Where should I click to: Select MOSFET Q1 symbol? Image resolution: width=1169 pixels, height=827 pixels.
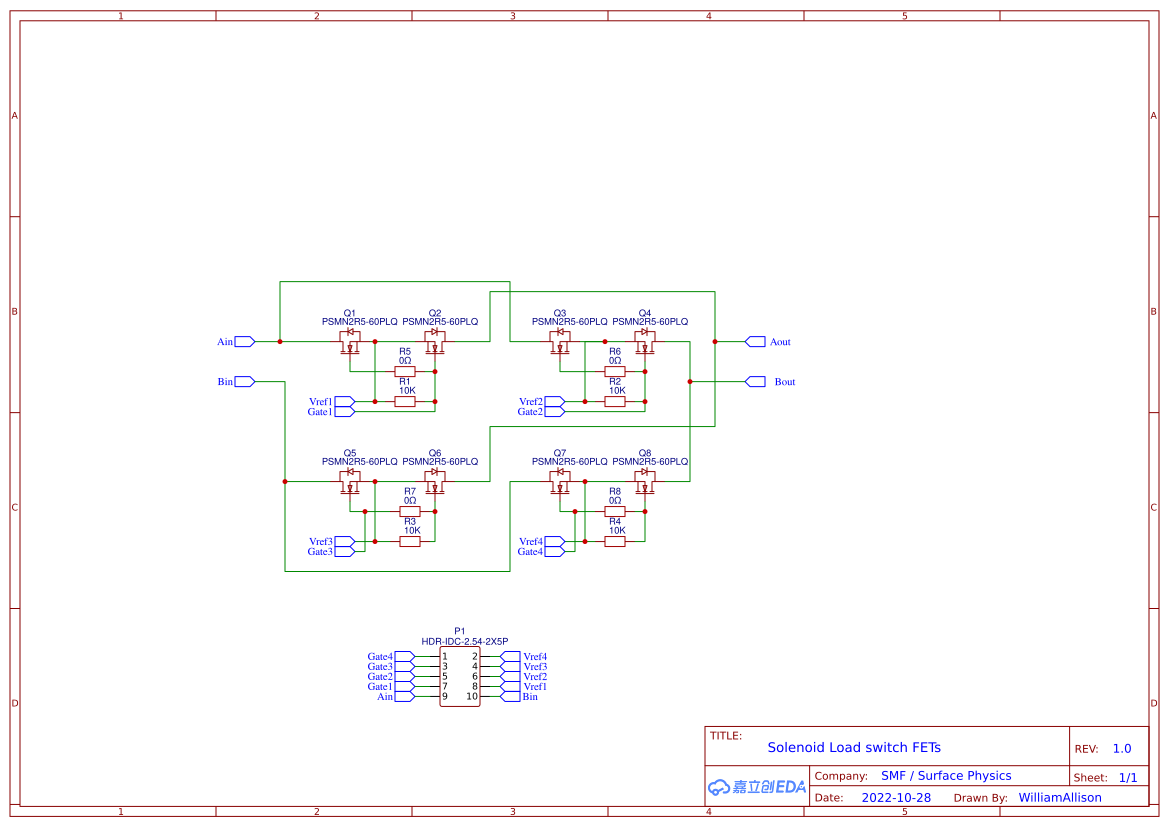click(349, 341)
